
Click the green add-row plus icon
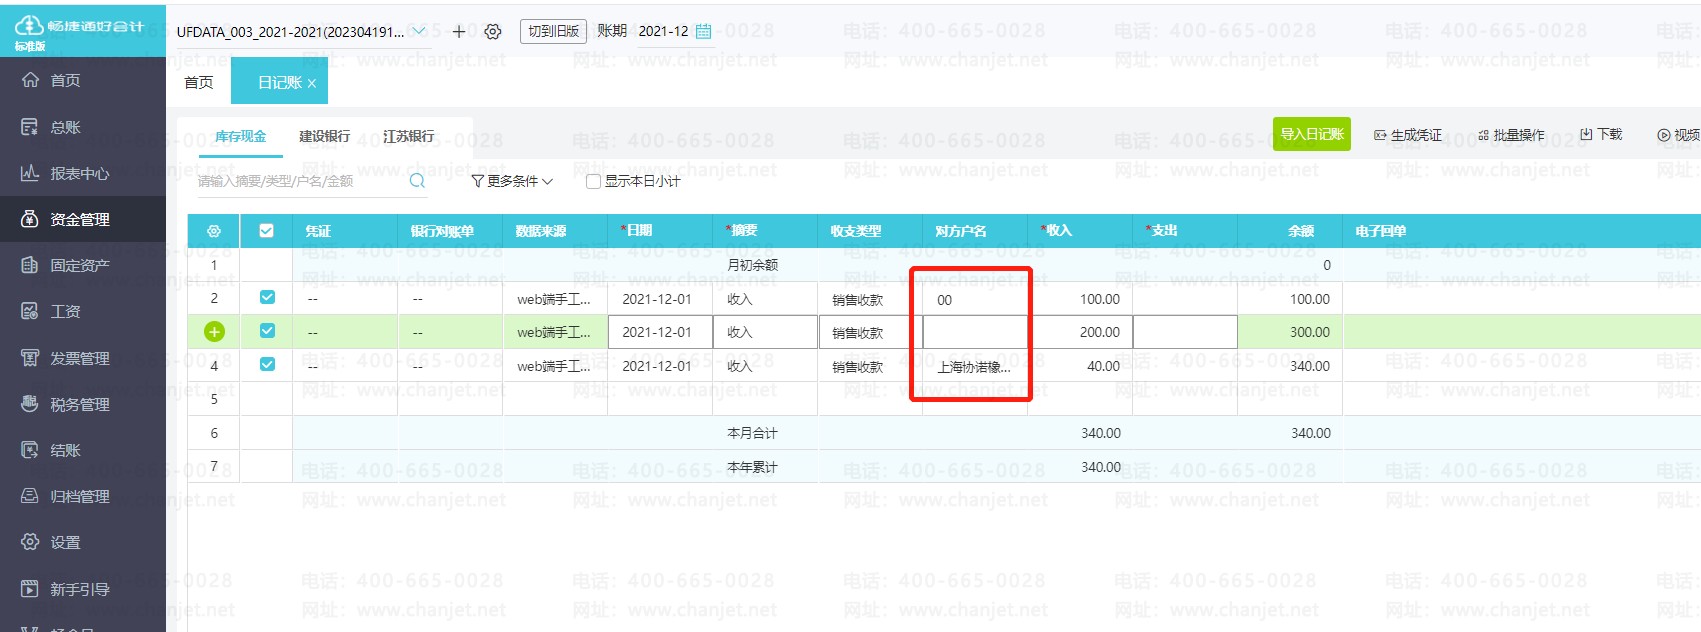pos(214,332)
